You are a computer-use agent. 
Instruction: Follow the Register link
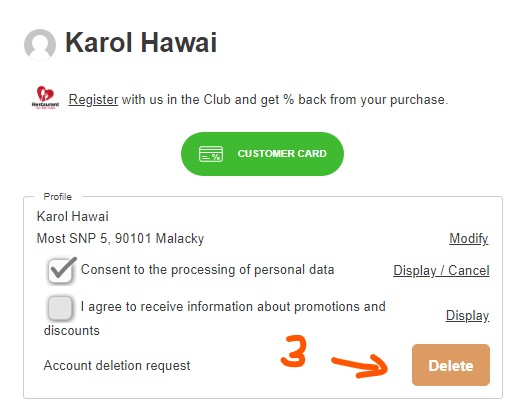pyautogui.click(x=93, y=100)
